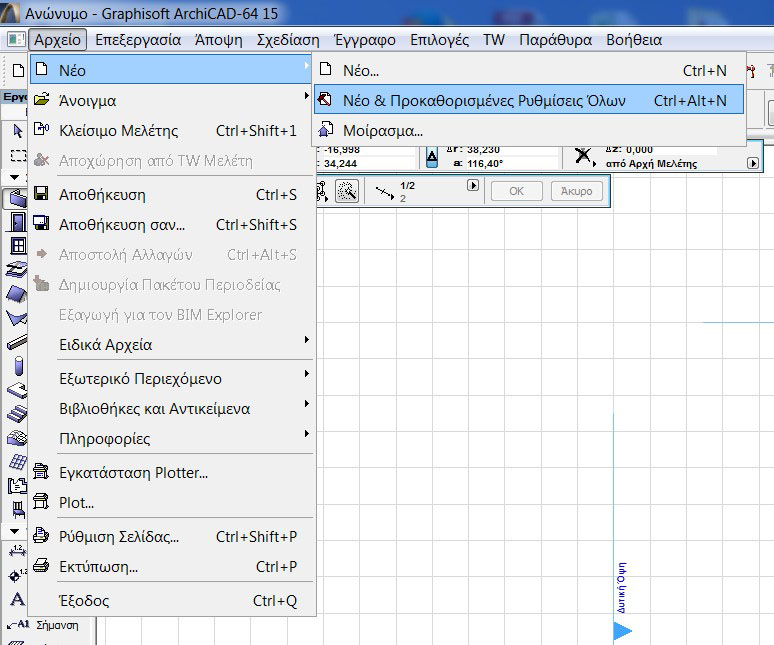Open the coordinate origin X icon menu
This screenshot has height=645, width=774.
click(584, 156)
